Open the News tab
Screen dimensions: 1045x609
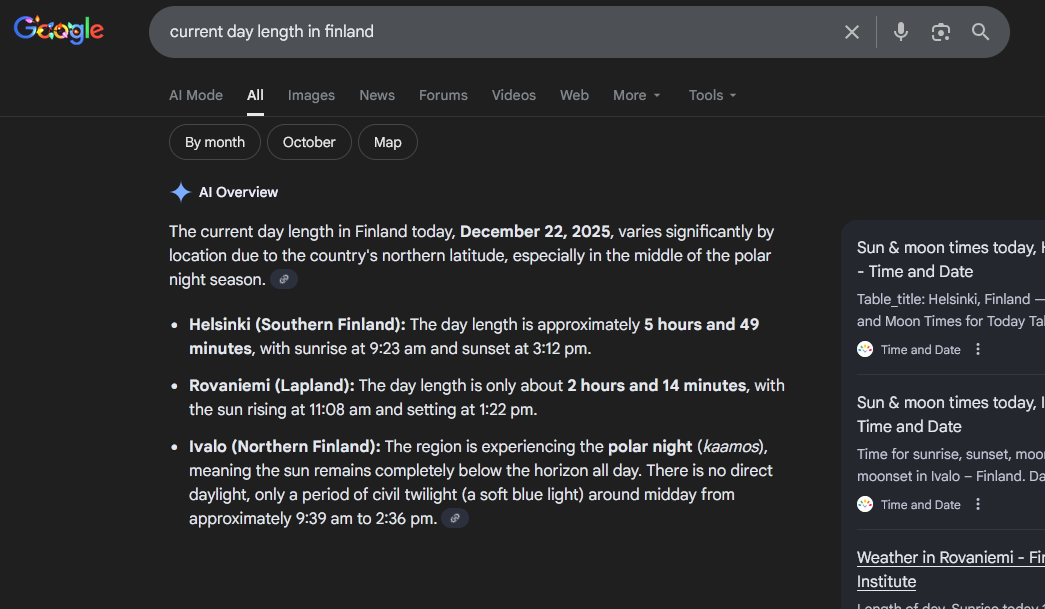coord(377,95)
